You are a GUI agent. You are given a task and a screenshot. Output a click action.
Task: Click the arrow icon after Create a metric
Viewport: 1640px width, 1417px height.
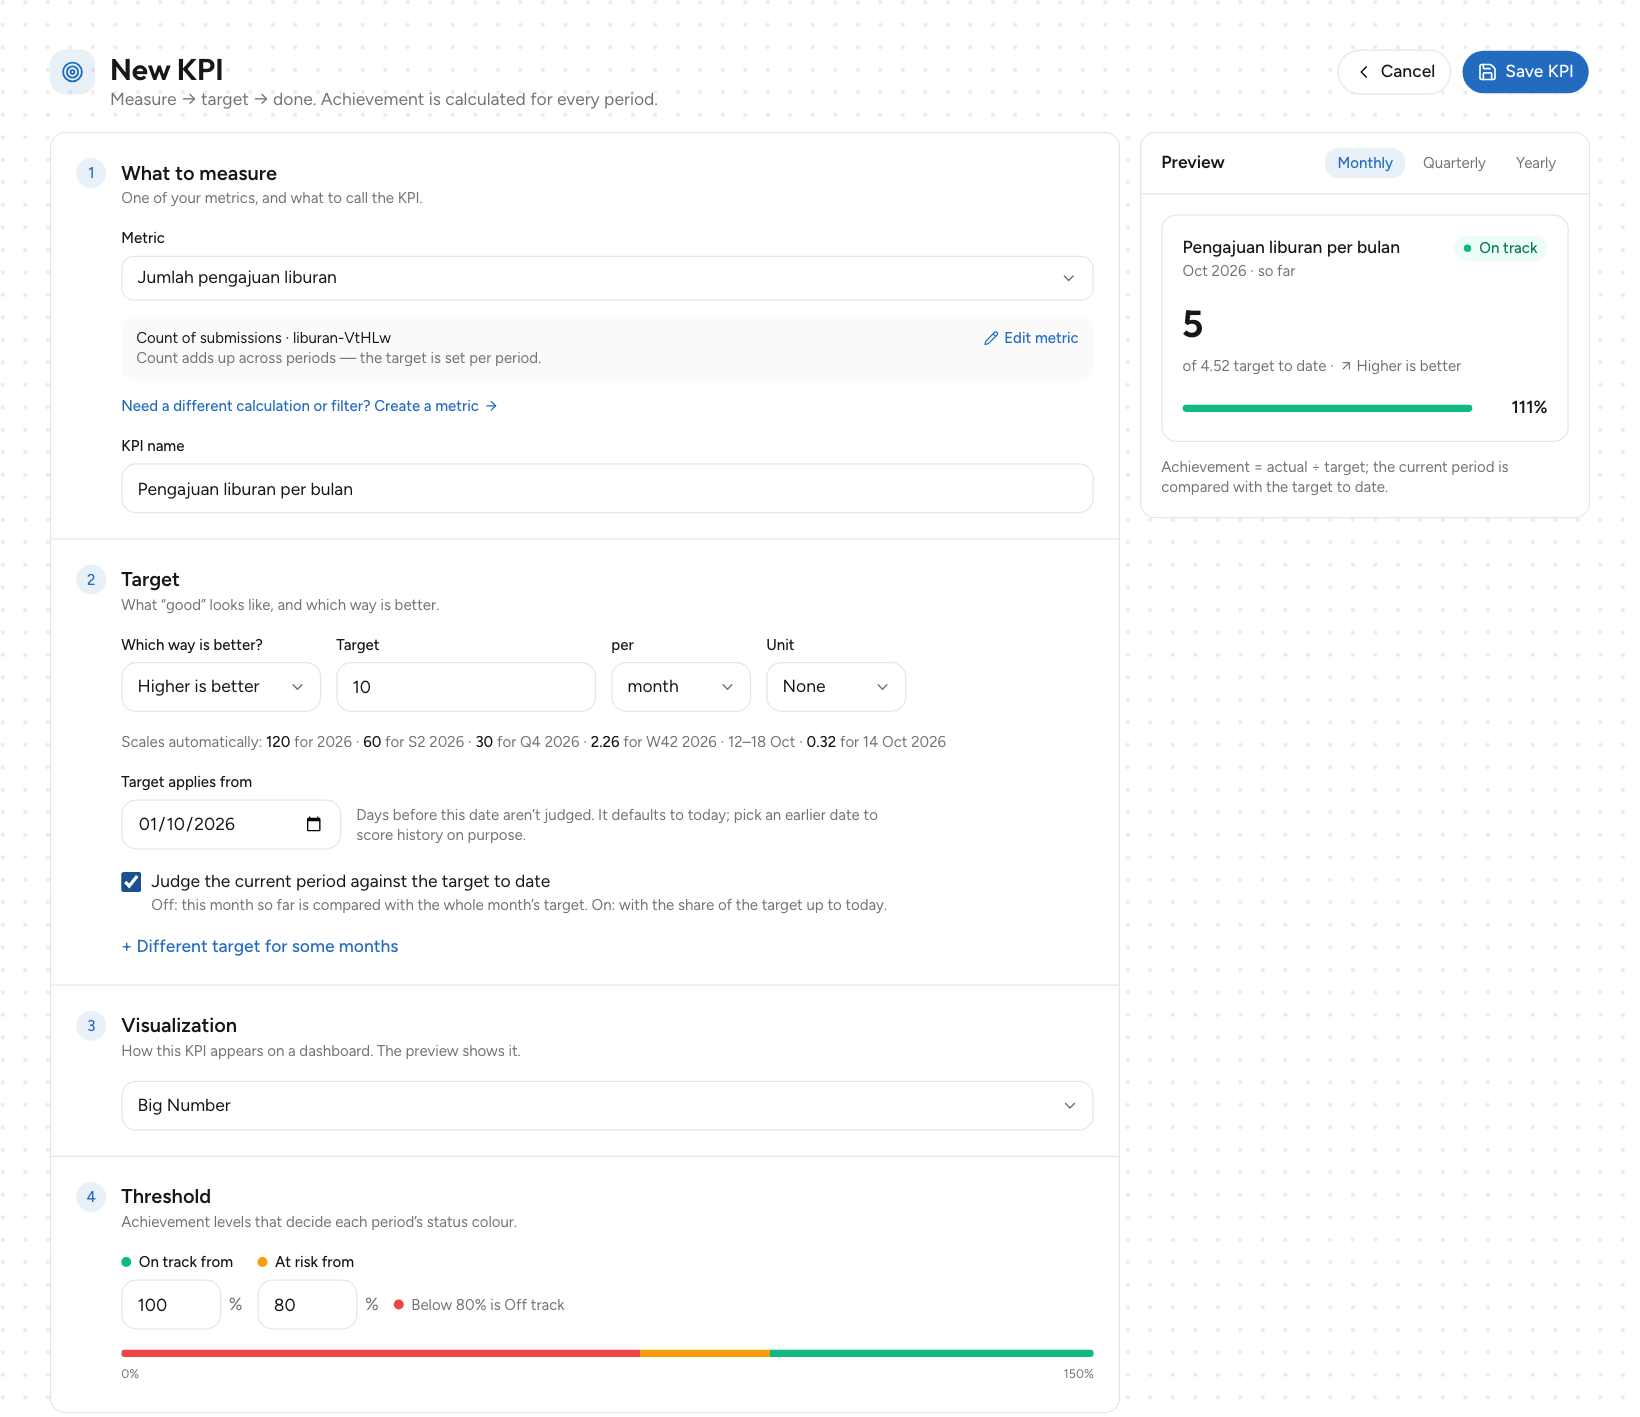pyautogui.click(x=491, y=406)
